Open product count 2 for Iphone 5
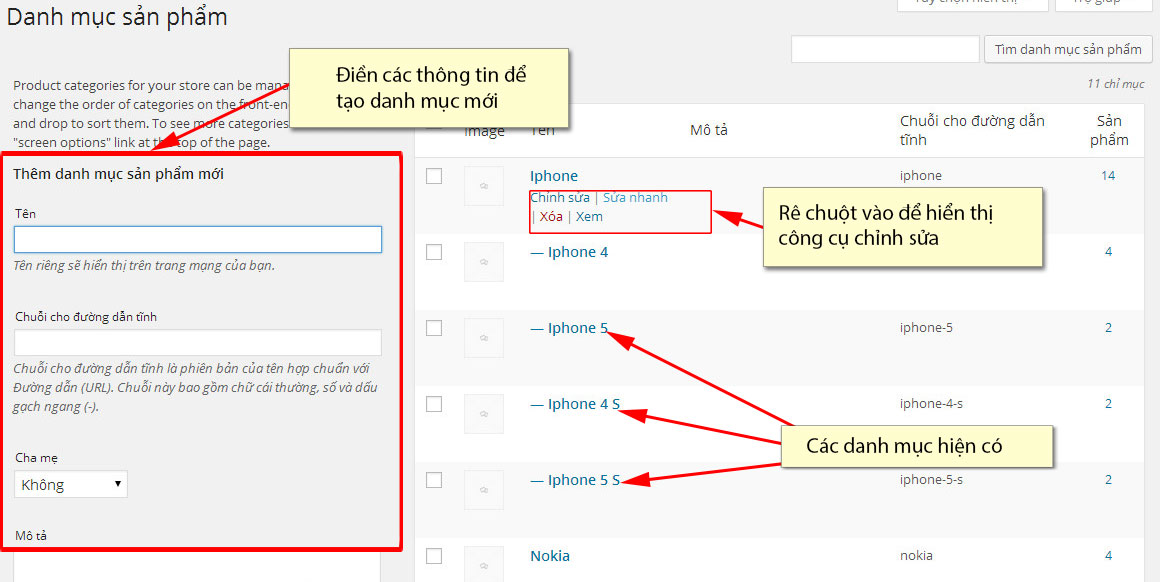 click(1108, 328)
